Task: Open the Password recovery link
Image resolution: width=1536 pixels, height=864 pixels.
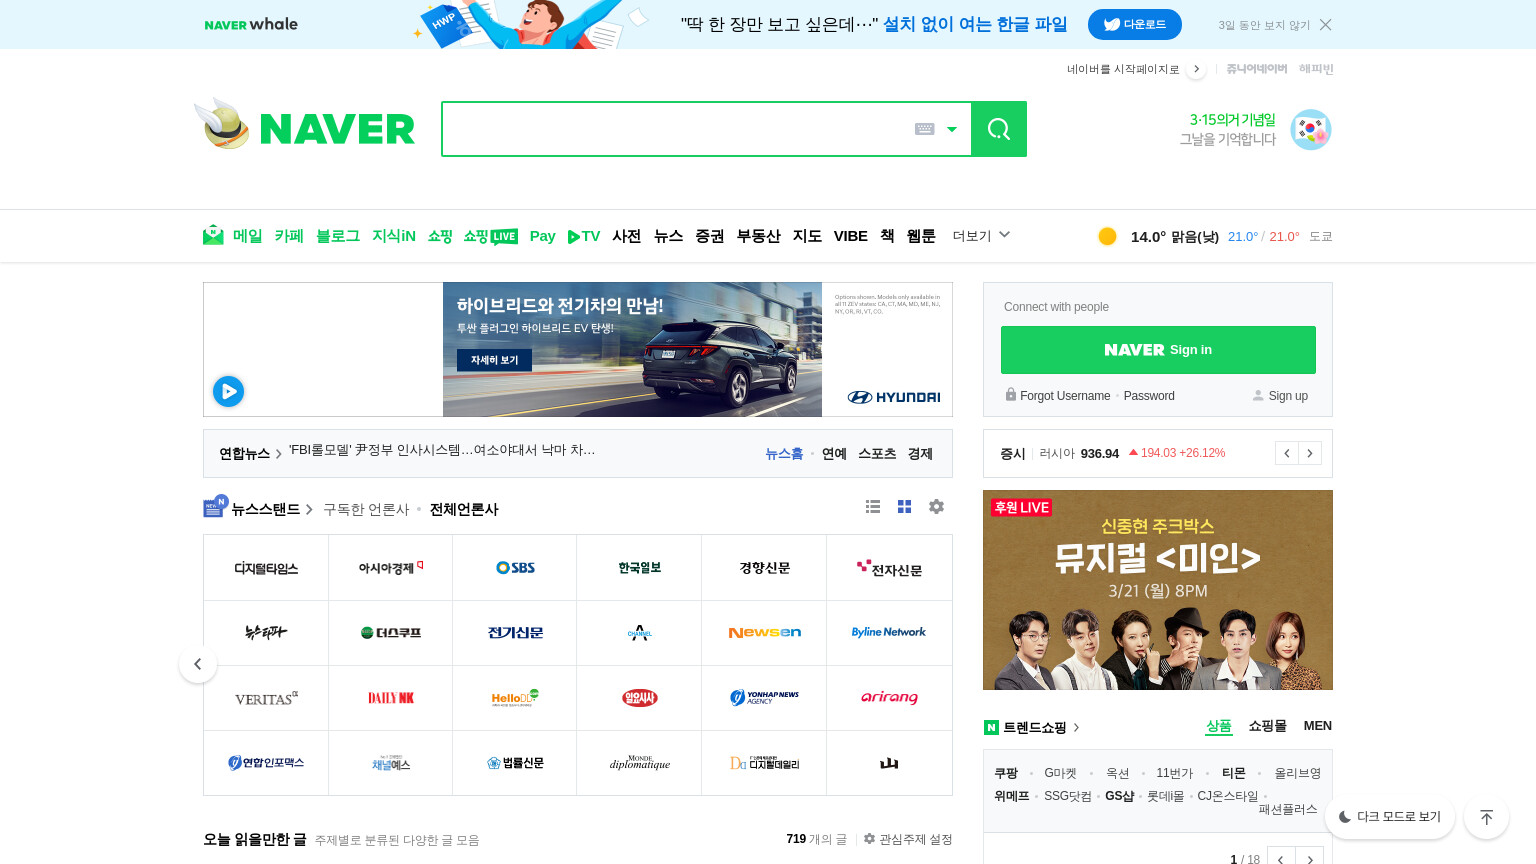Action: [1149, 396]
